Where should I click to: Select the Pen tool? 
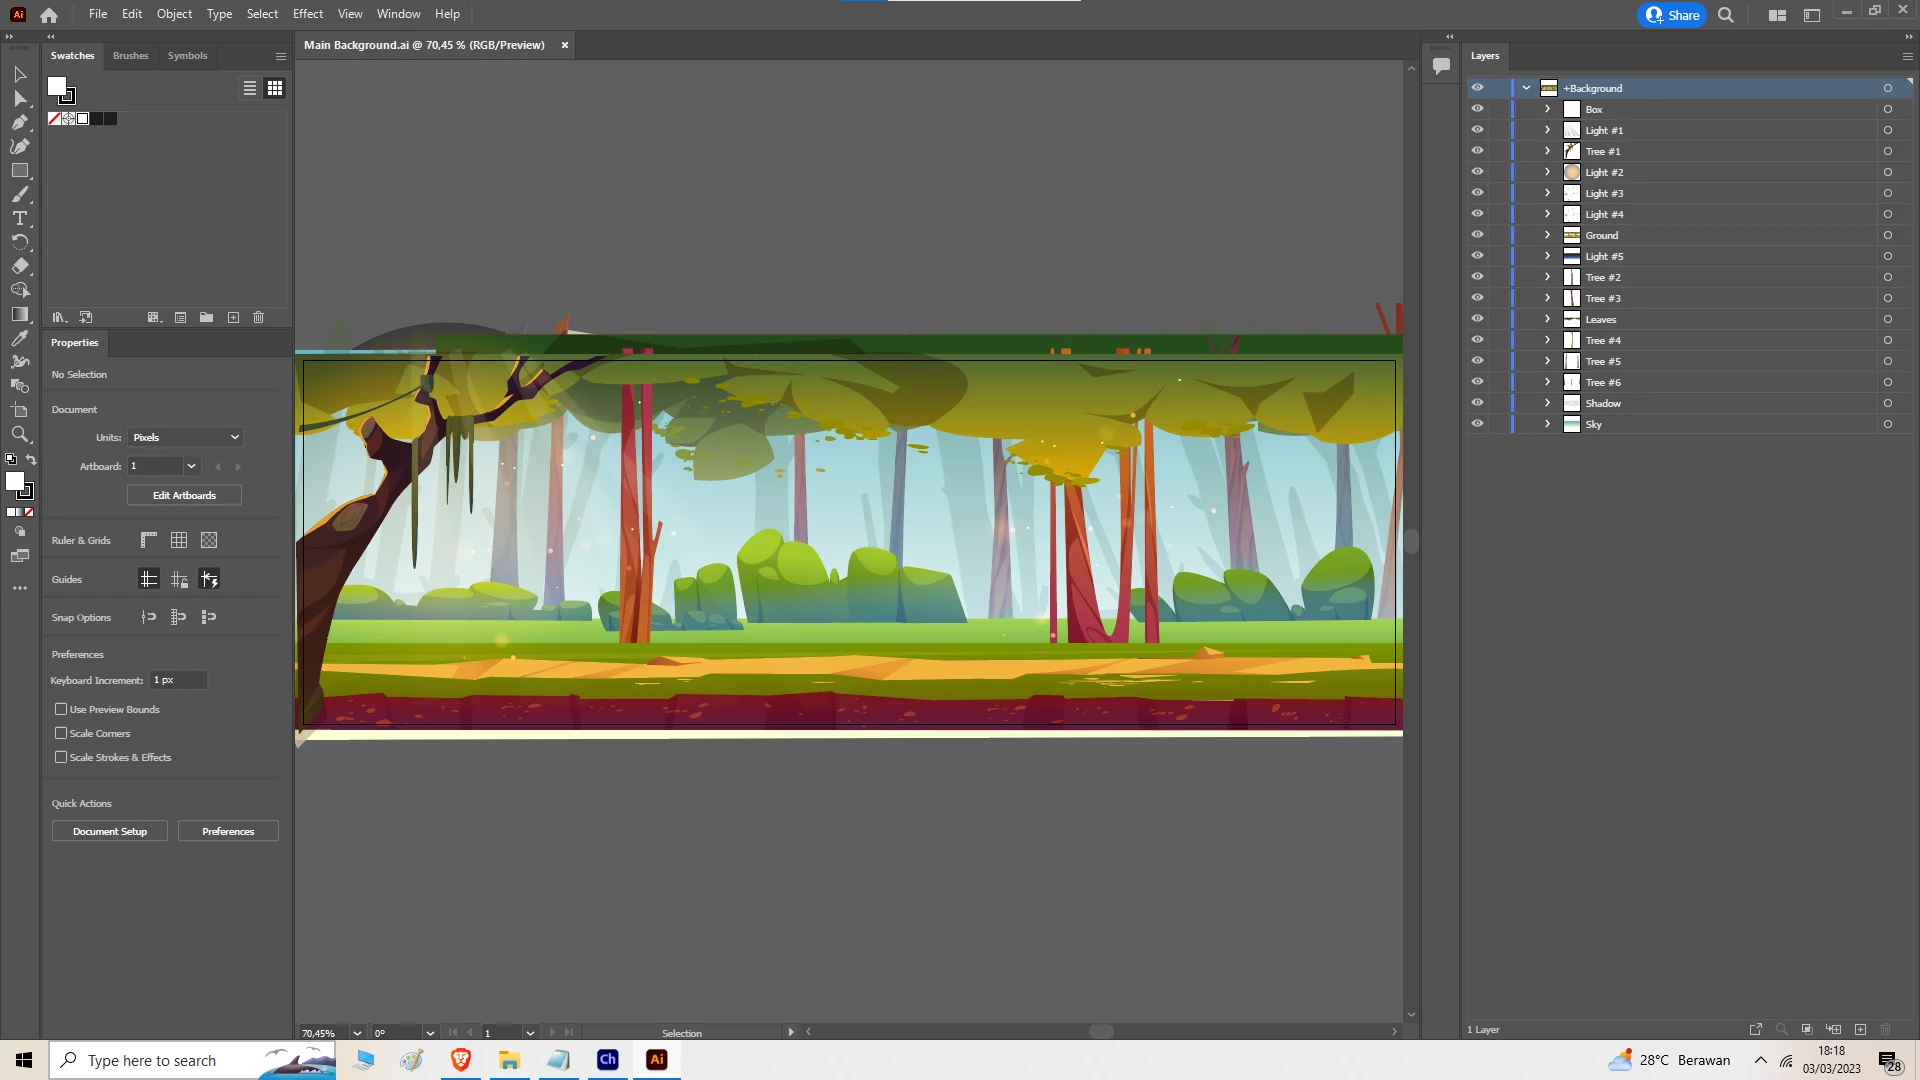(19, 122)
